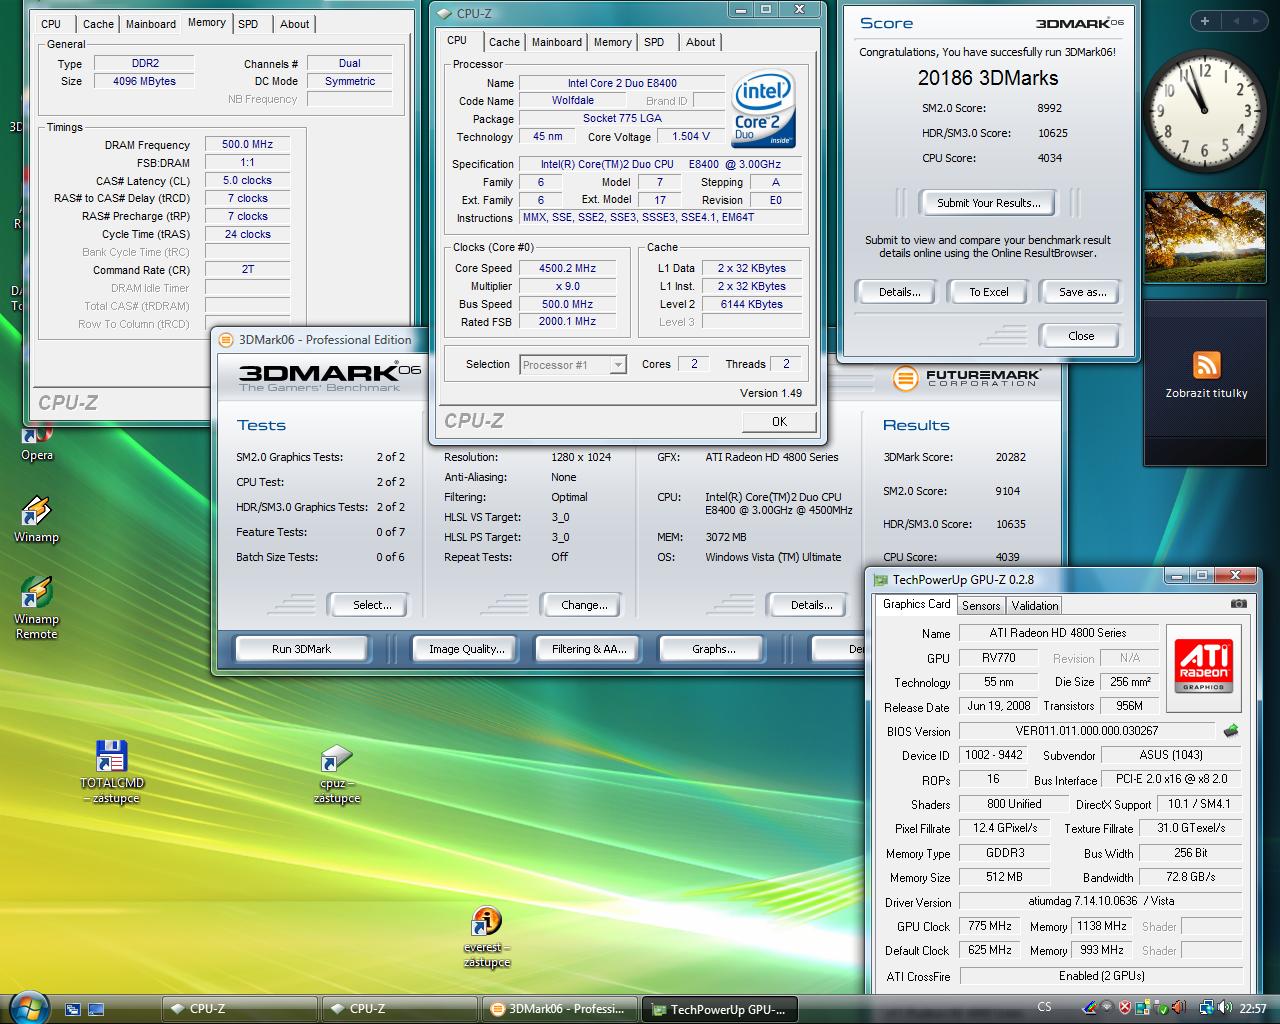Open the Validation tab in GPU-Z
1280x1024 pixels.
click(1034, 606)
